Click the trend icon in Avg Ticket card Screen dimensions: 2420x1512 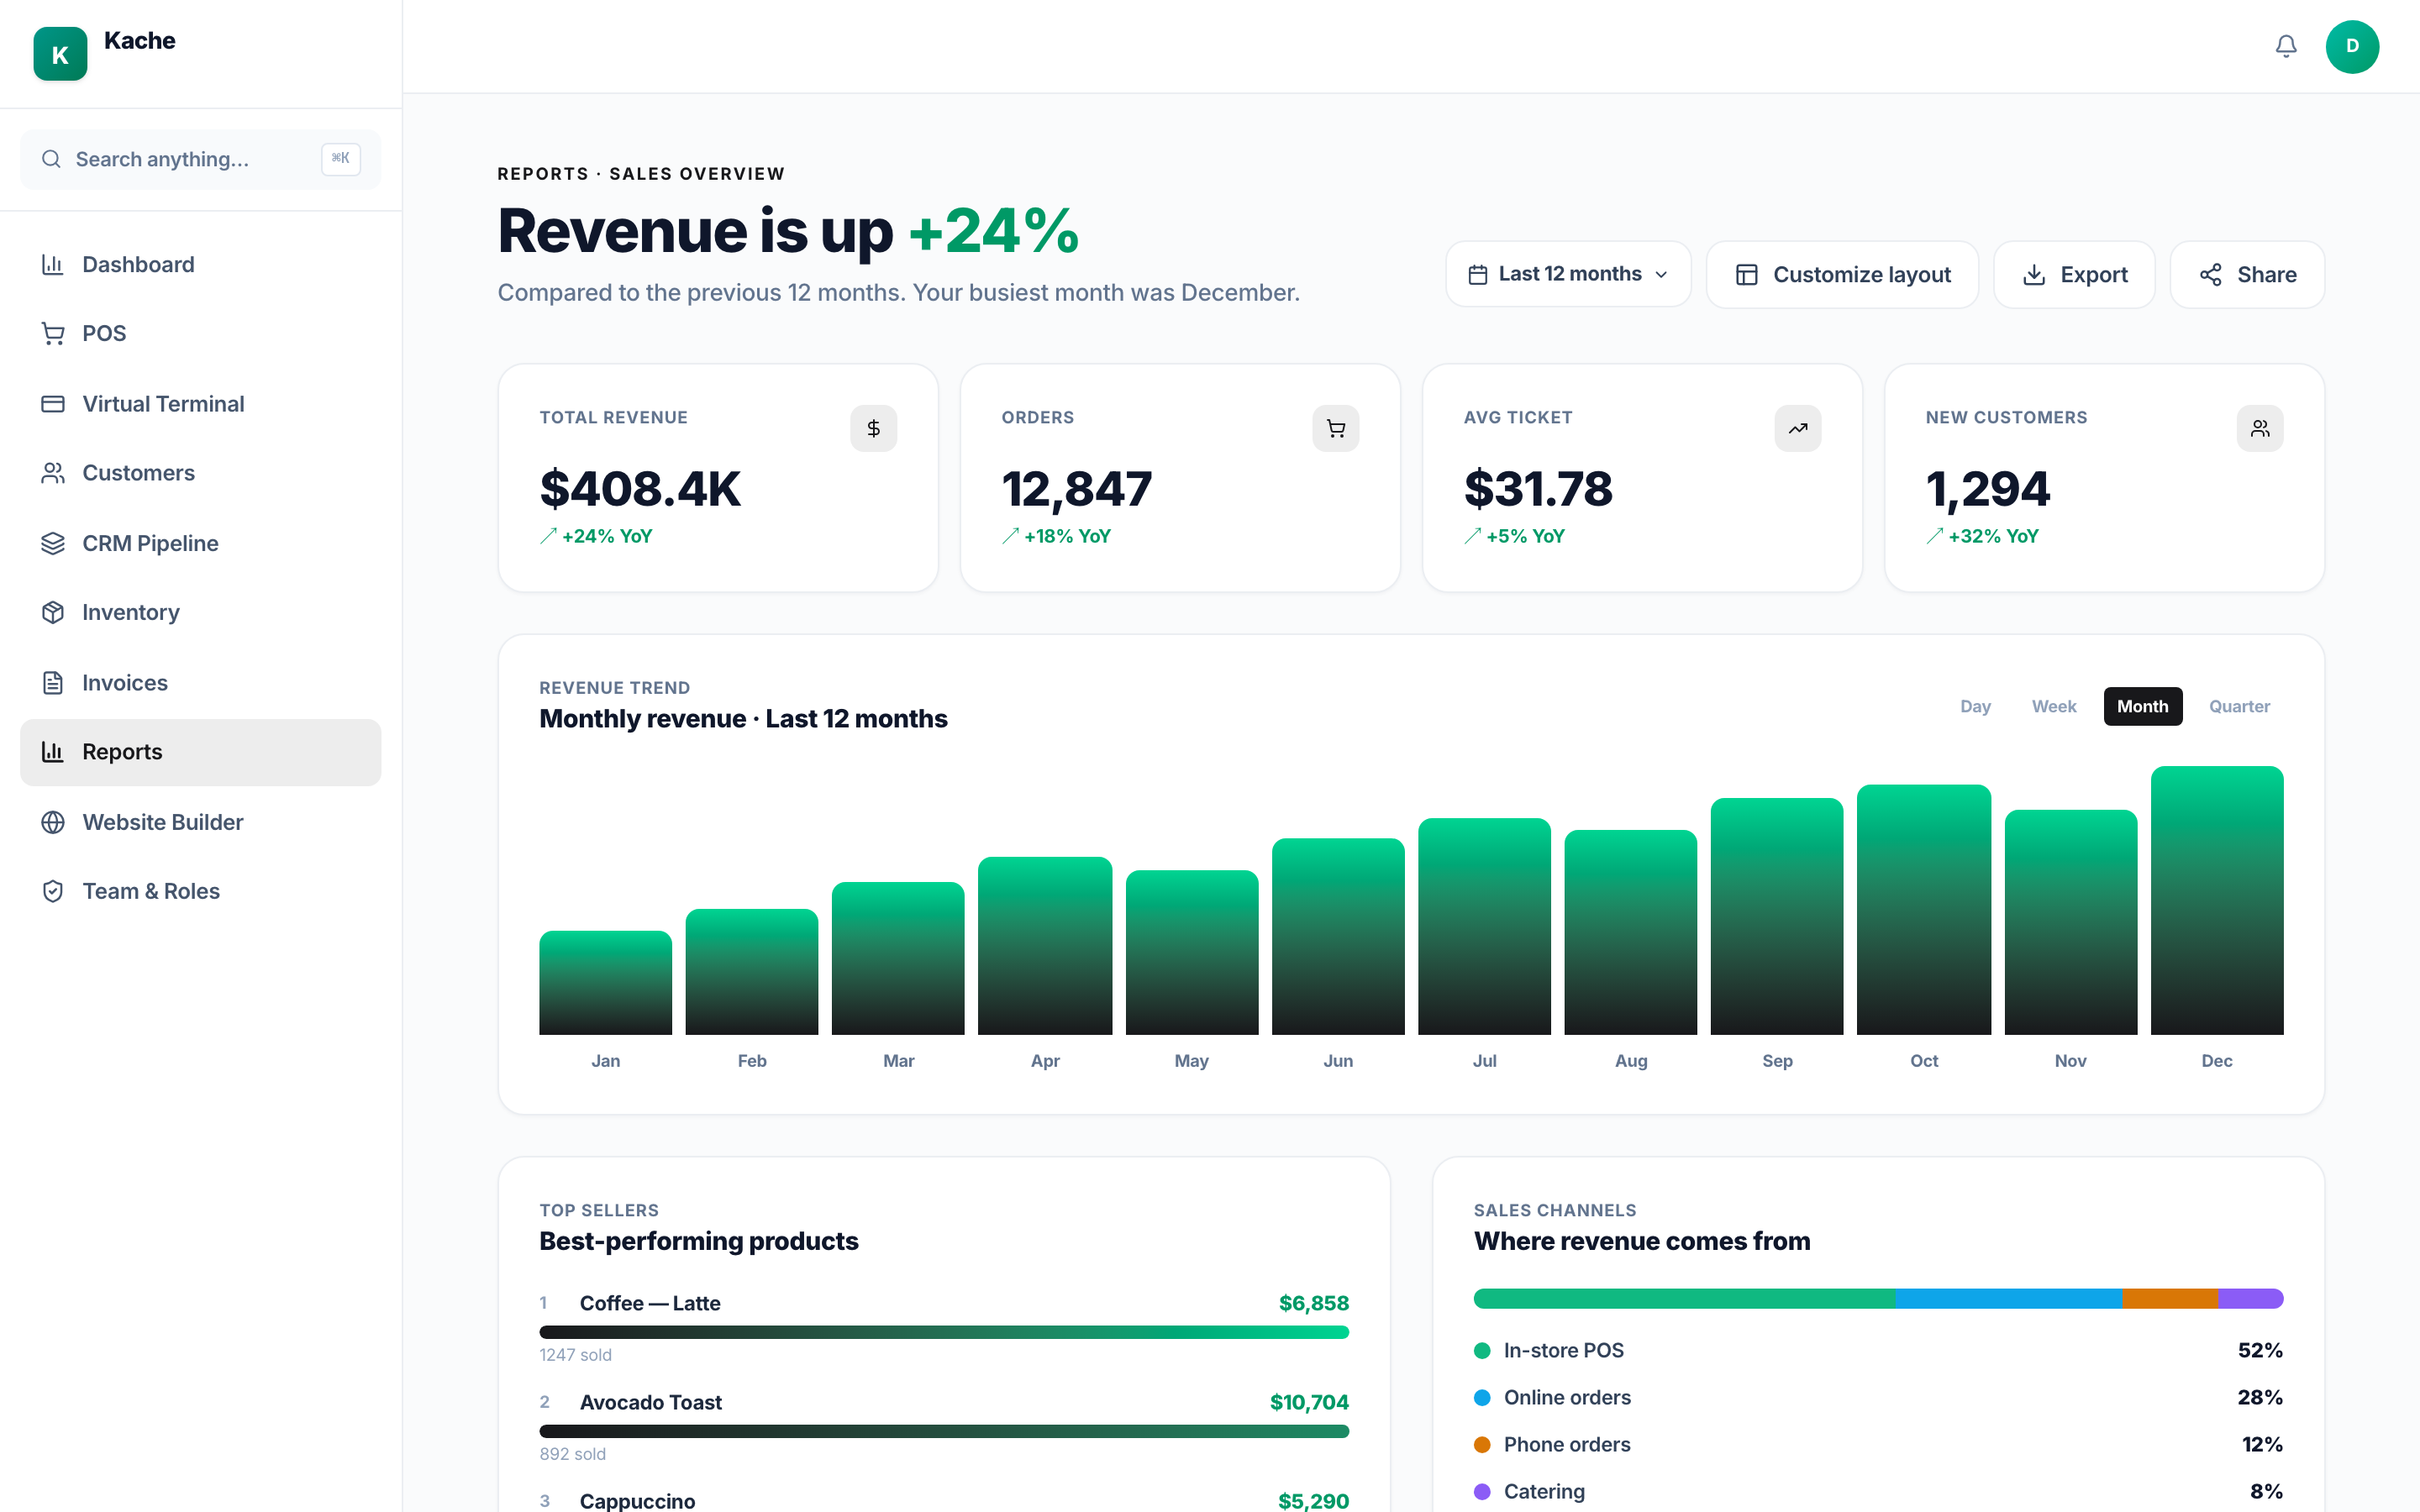tap(1798, 428)
